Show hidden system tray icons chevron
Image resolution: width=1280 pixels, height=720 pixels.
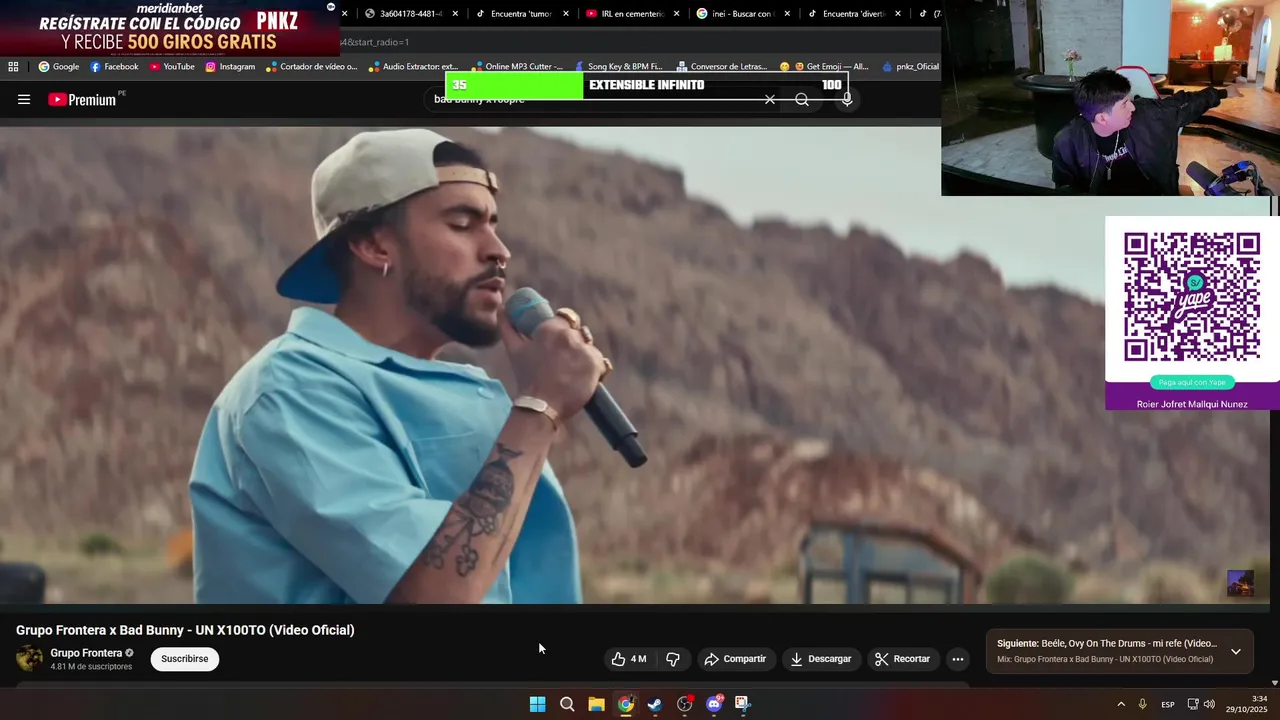tap(1121, 705)
